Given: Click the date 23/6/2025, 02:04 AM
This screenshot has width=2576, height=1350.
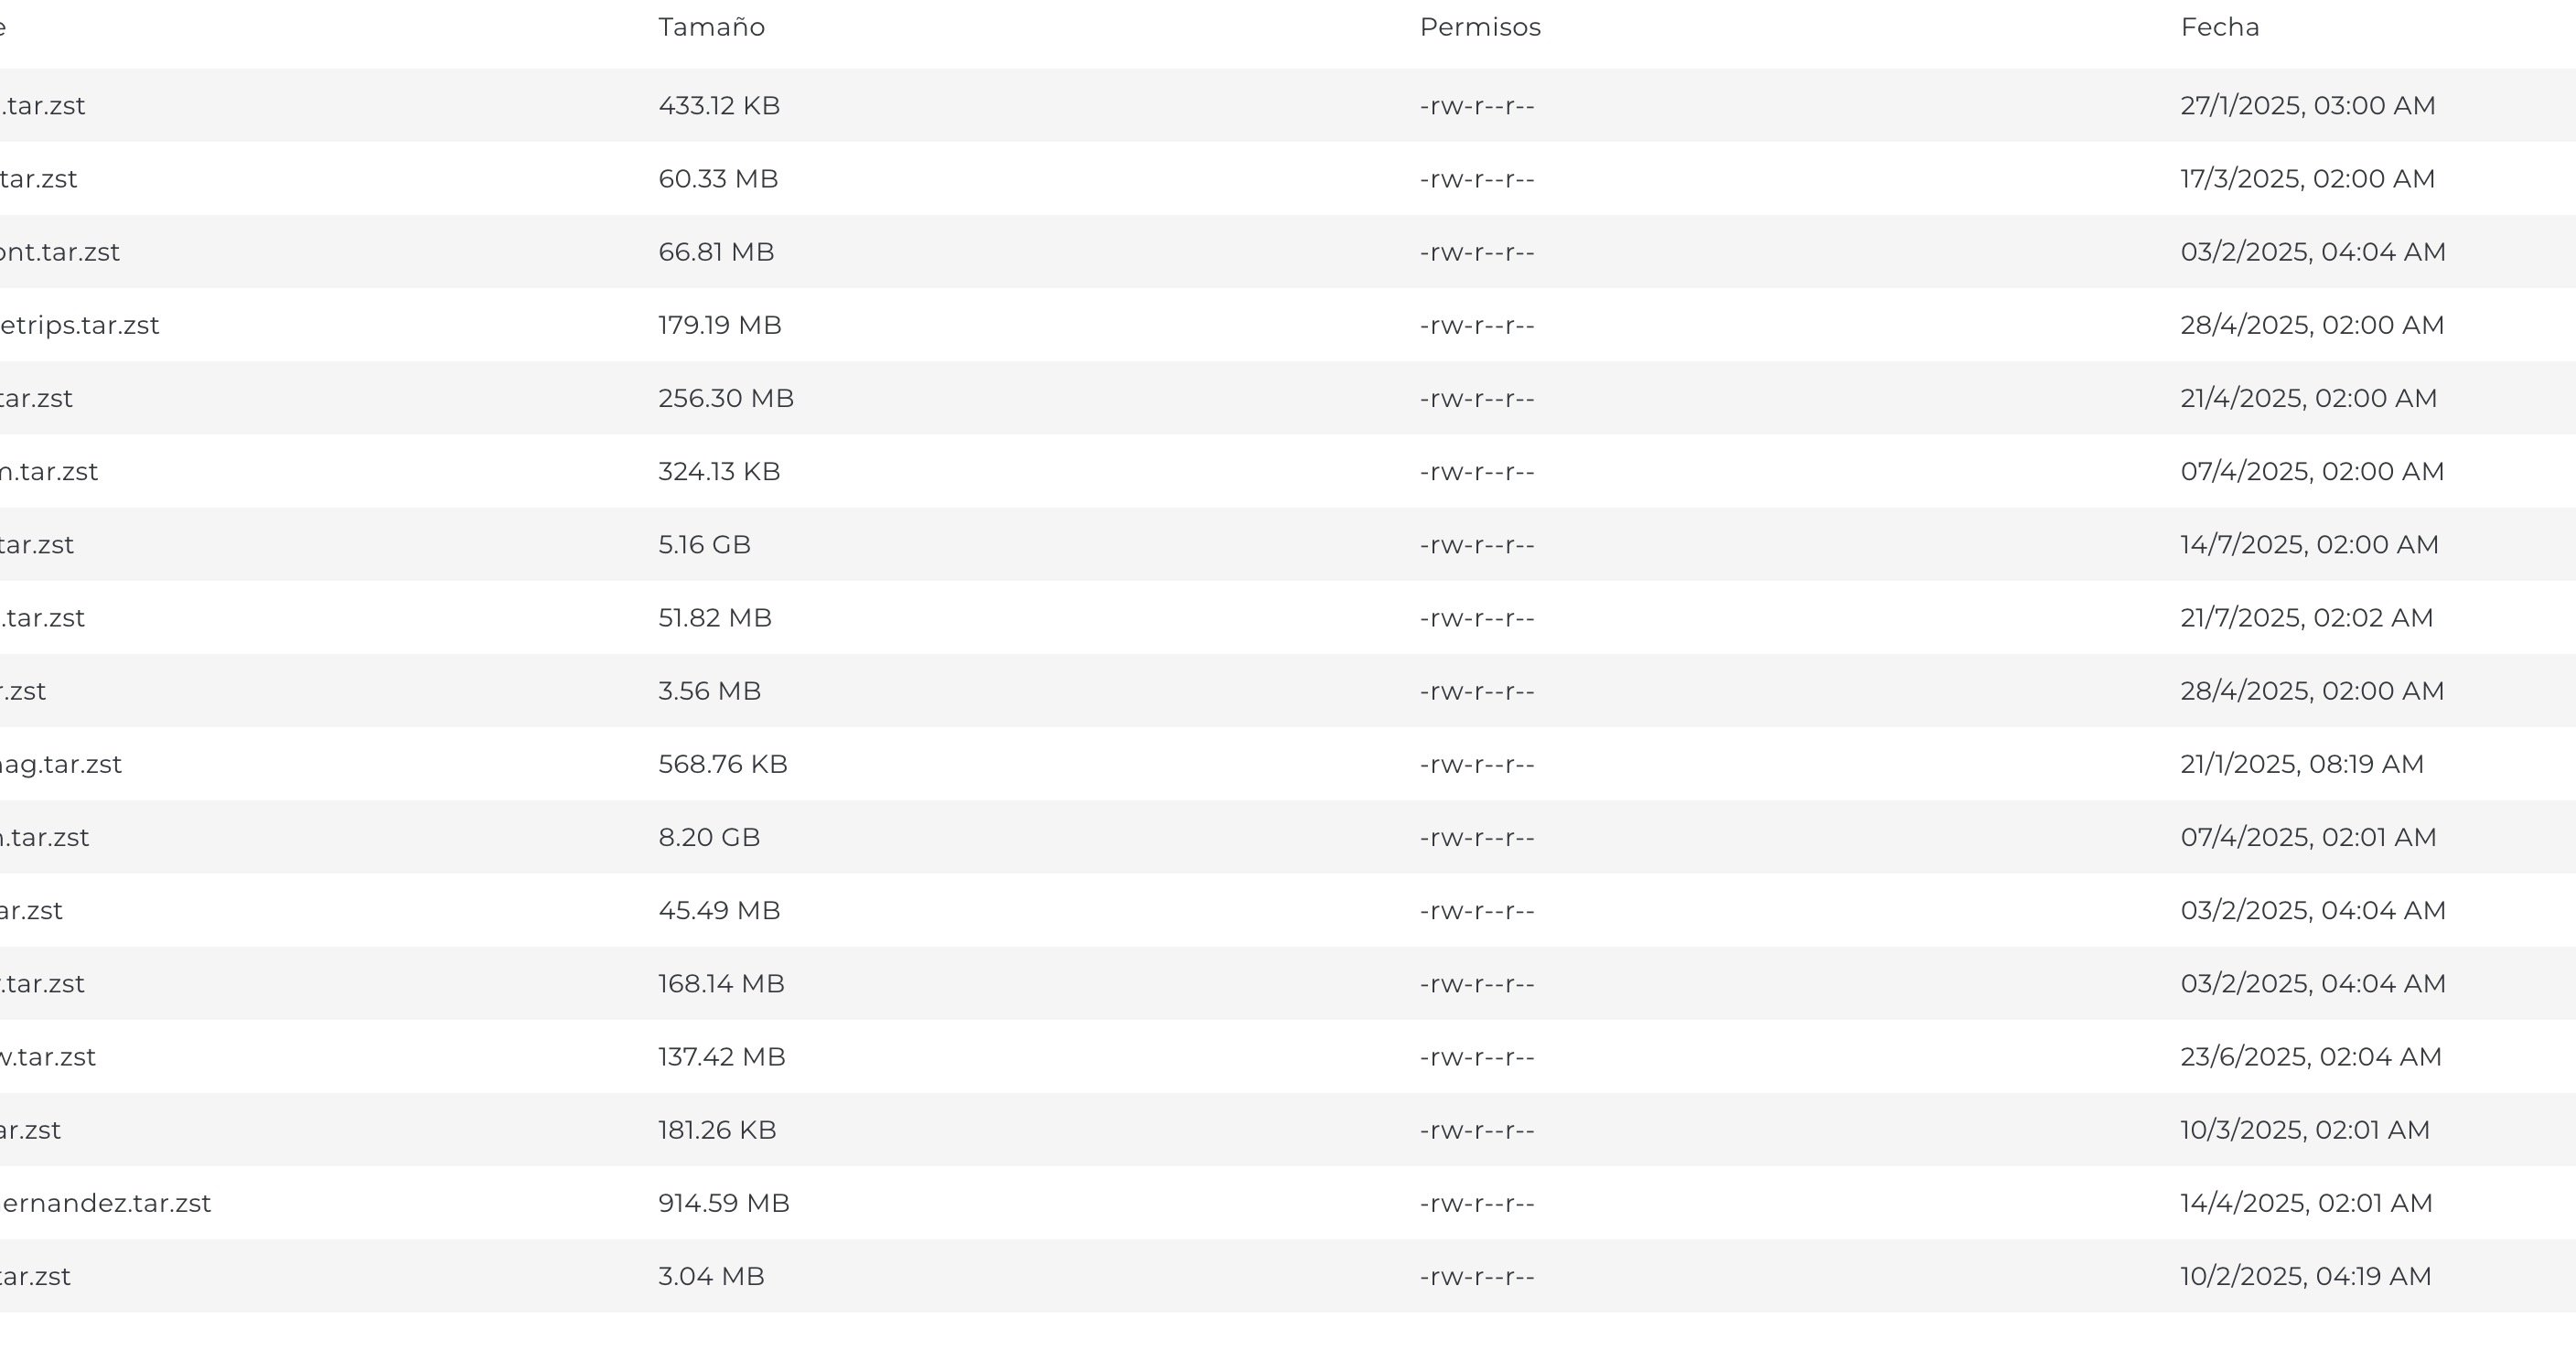Looking at the screenshot, I should [x=2310, y=1057].
